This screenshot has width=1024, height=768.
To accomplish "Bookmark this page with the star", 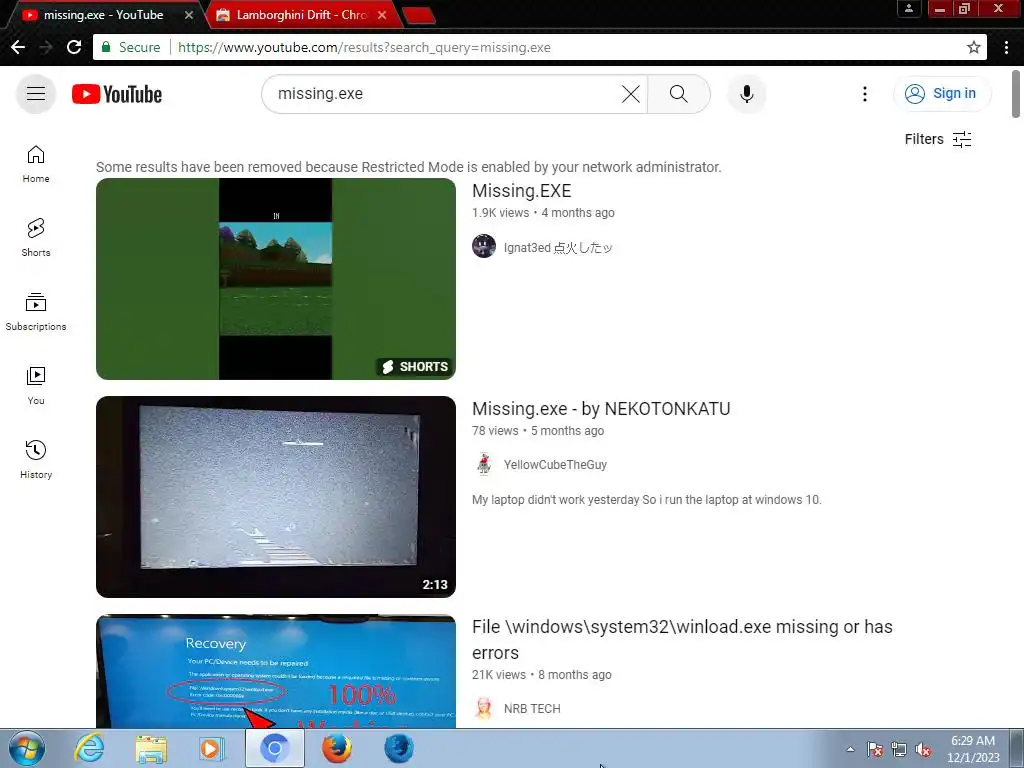I will [974, 47].
